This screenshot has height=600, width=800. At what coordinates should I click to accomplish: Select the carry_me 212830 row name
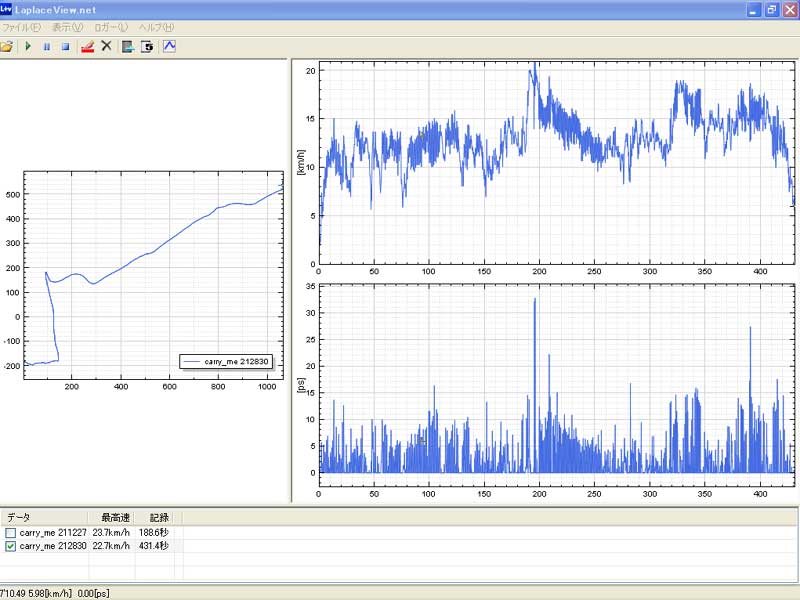point(53,546)
